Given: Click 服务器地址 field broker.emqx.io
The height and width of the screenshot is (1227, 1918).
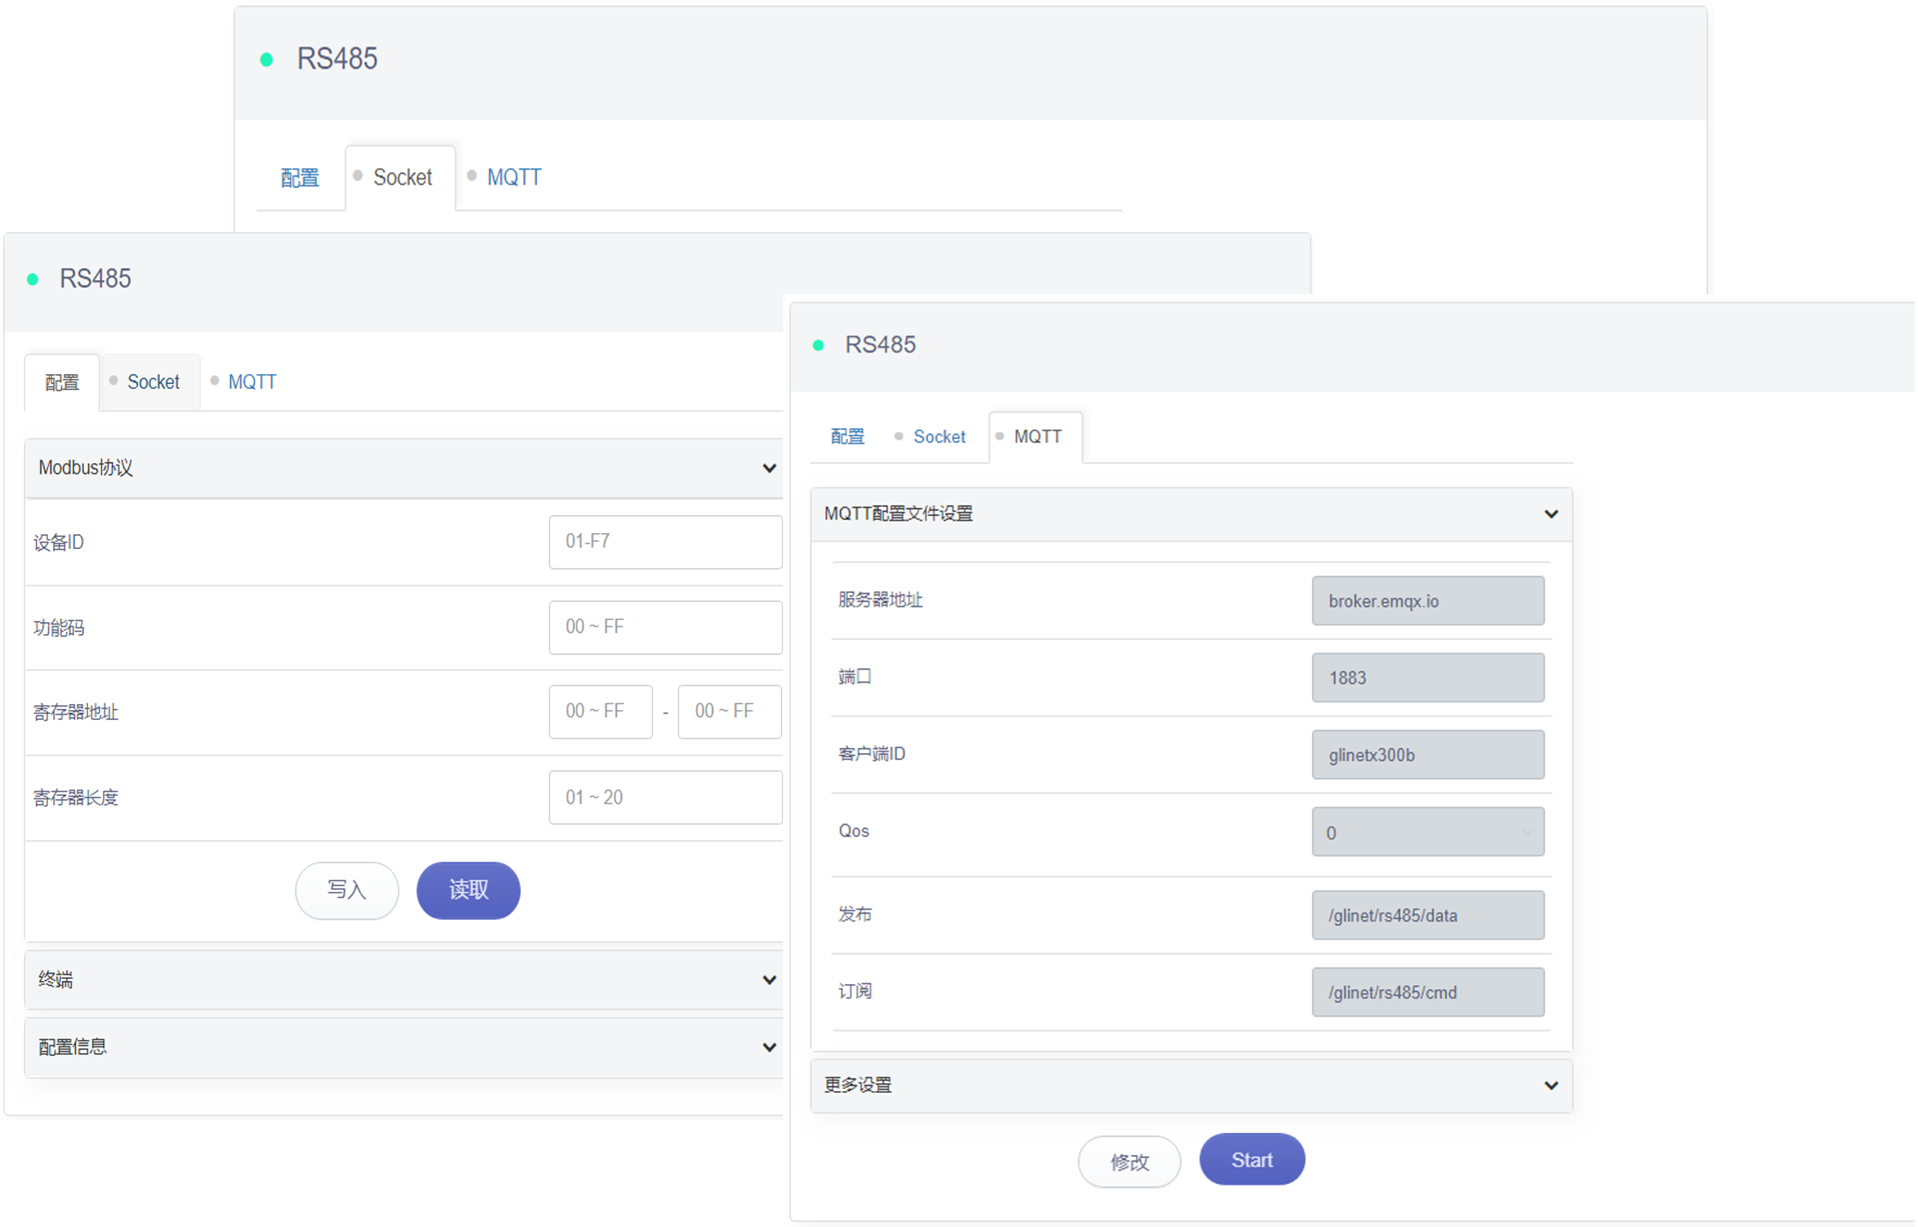Looking at the screenshot, I should click(1427, 601).
